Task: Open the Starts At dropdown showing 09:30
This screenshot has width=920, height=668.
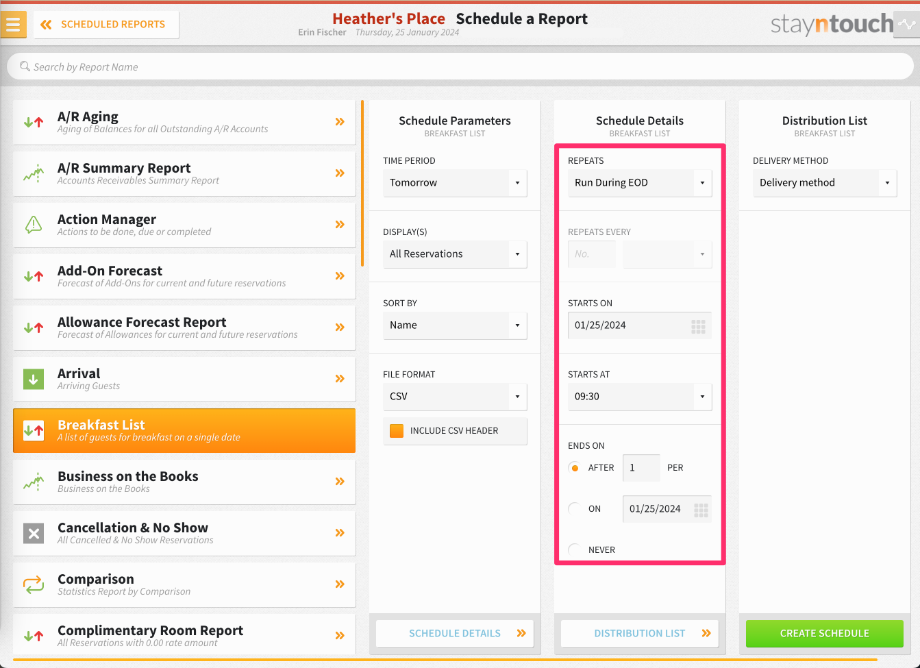Action: pyautogui.click(x=640, y=397)
